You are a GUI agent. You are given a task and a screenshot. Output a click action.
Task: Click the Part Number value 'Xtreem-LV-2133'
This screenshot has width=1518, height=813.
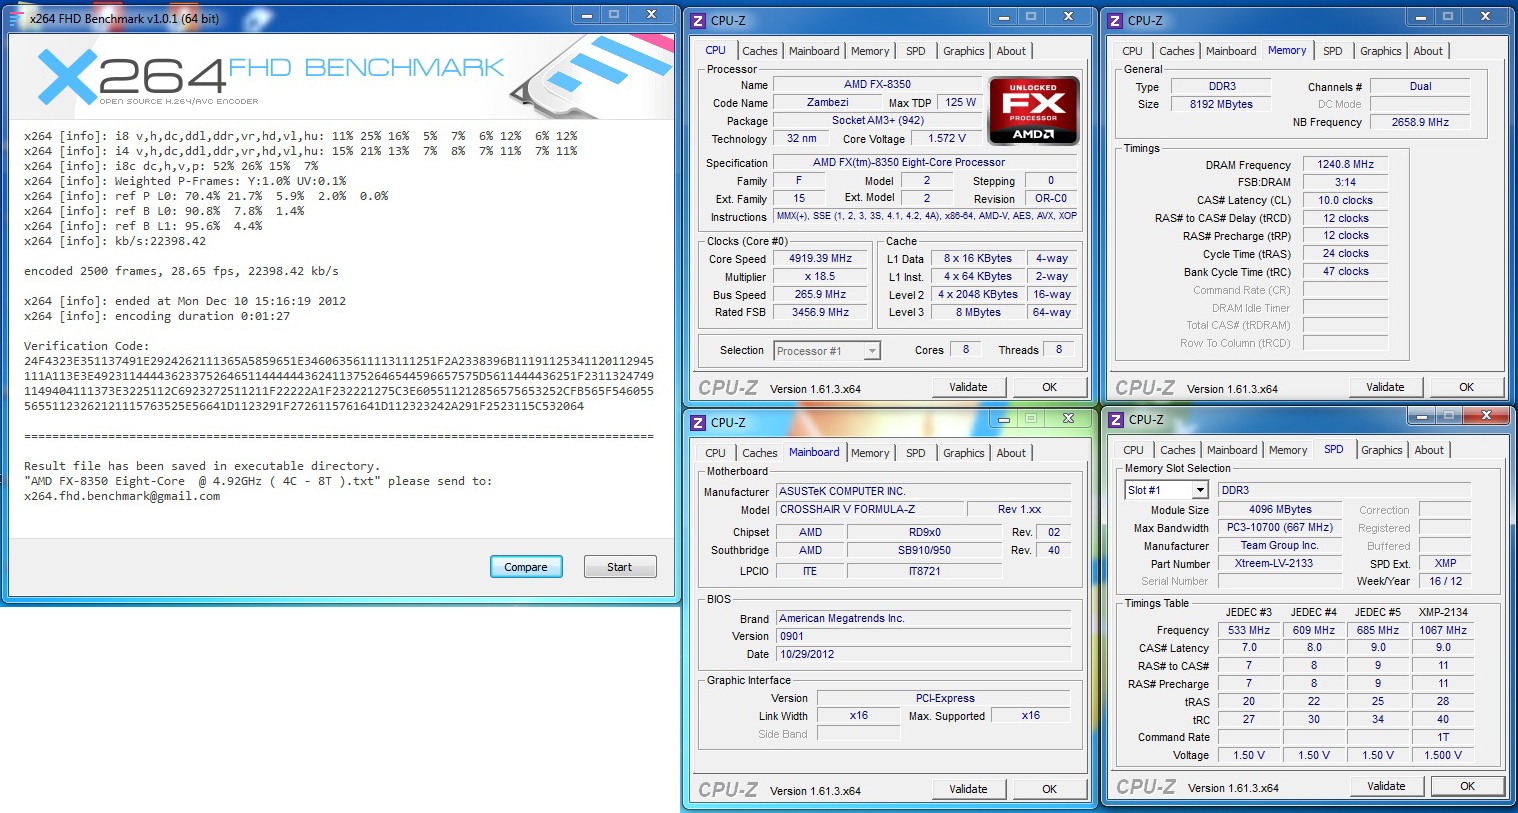pyautogui.click(x=1280, y=564)
